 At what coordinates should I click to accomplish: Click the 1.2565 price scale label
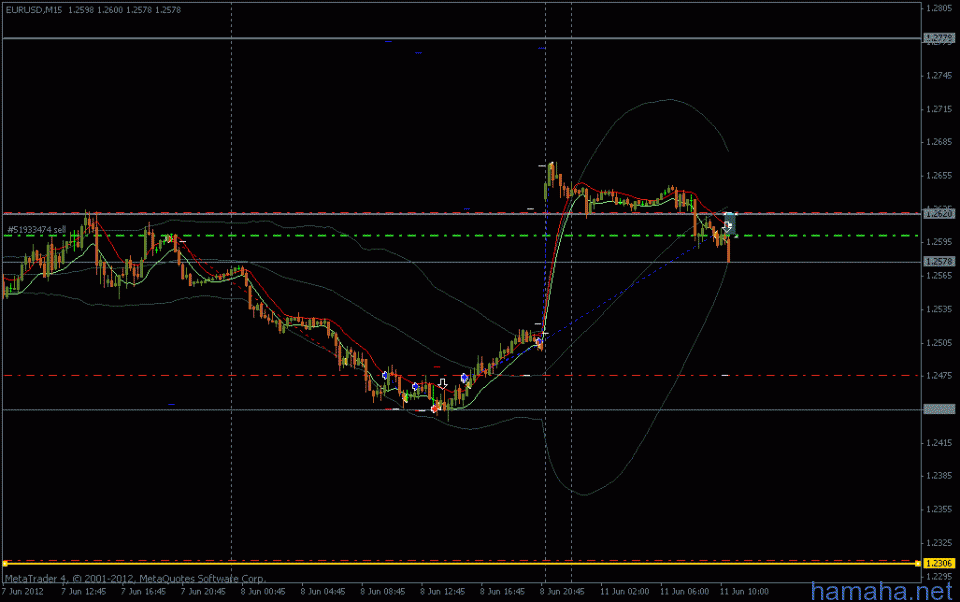coord(939,276)
